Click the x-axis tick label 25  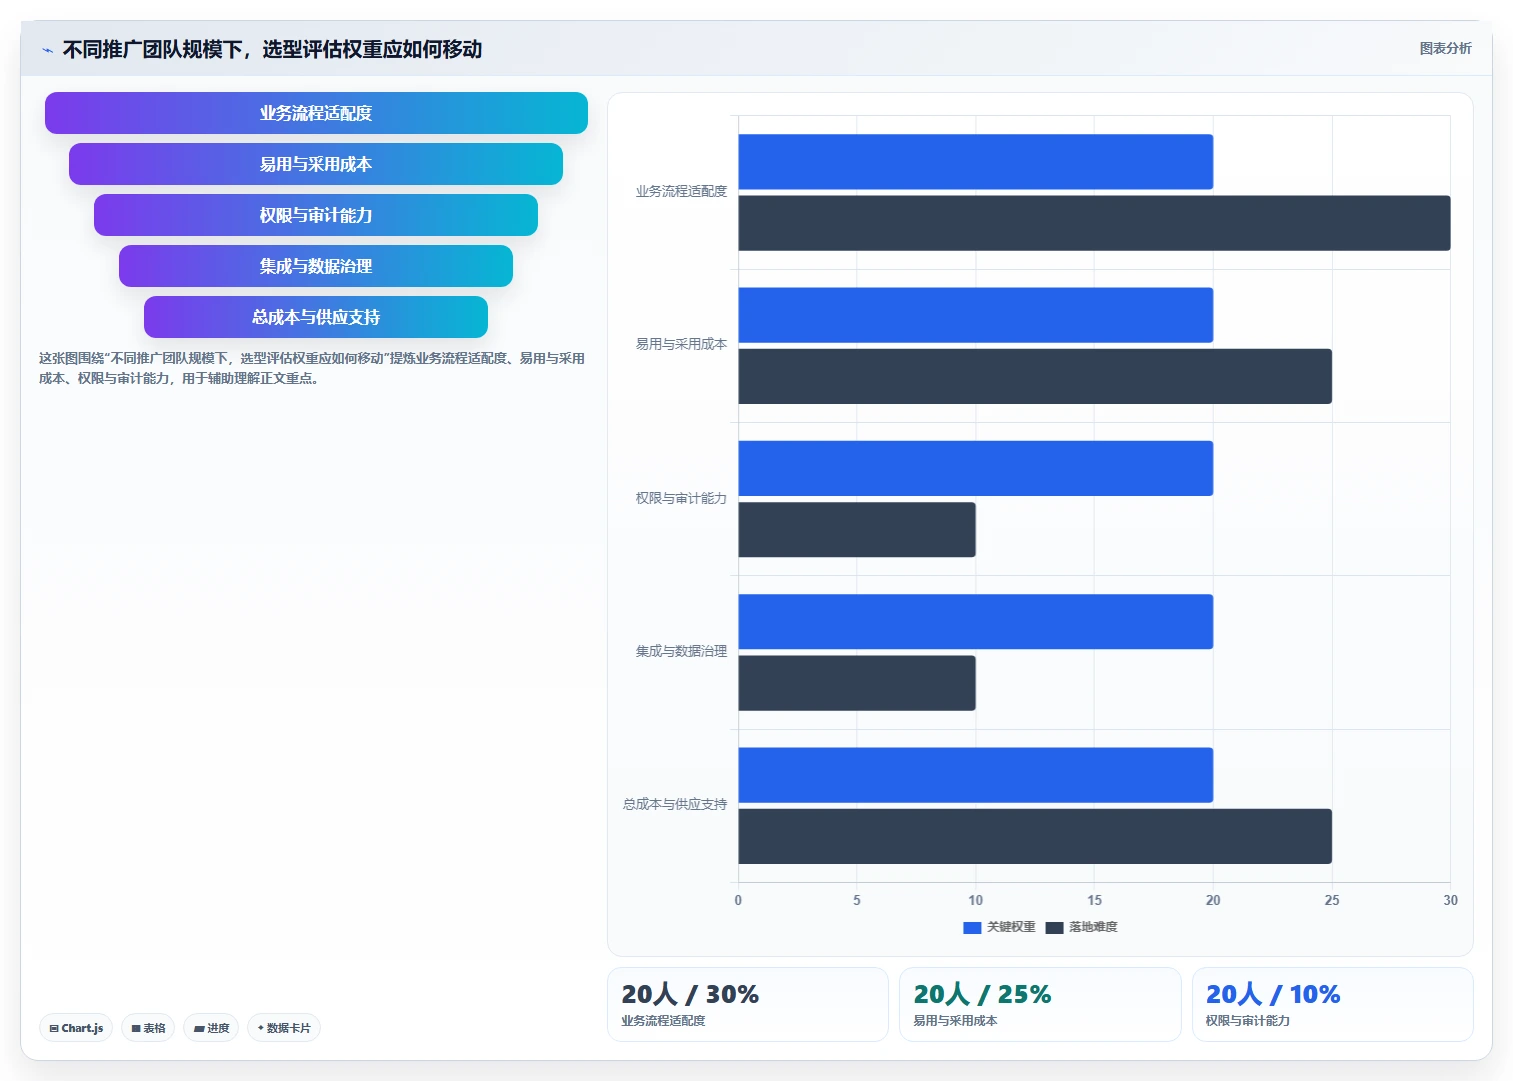point(1332,900)
